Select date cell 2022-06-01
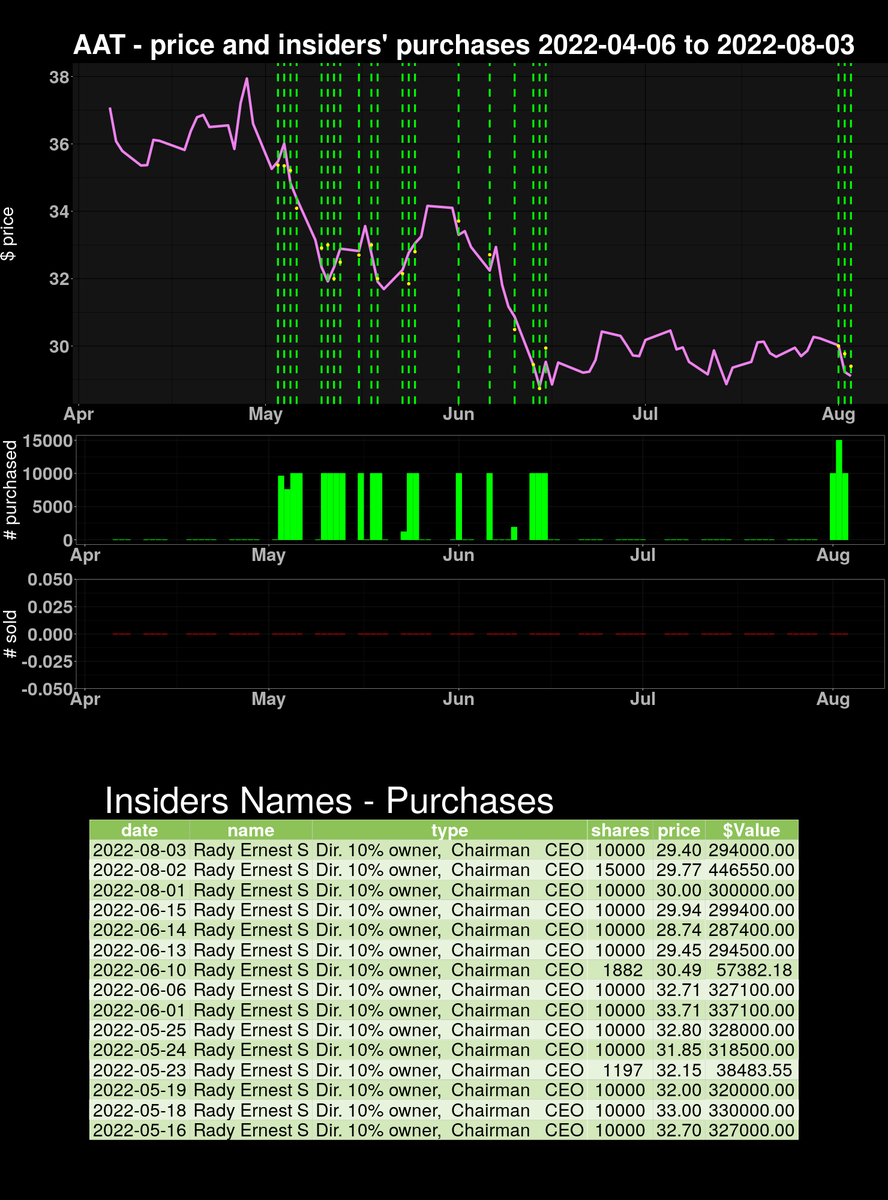Image resolution: width=888 pixels, height=1200 pixels. click(139, 1010)
